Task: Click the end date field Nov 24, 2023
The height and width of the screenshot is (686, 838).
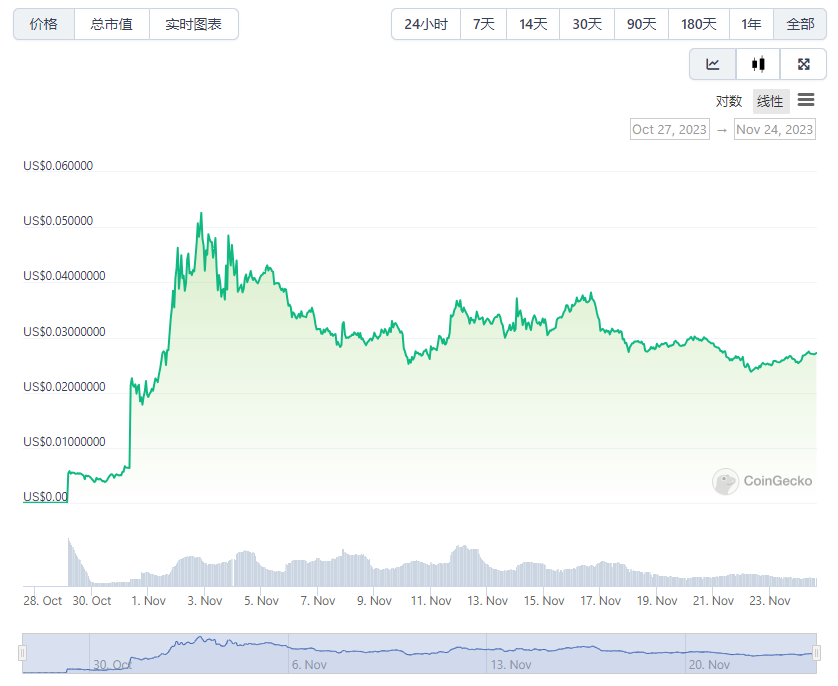Action: [774, 129]
